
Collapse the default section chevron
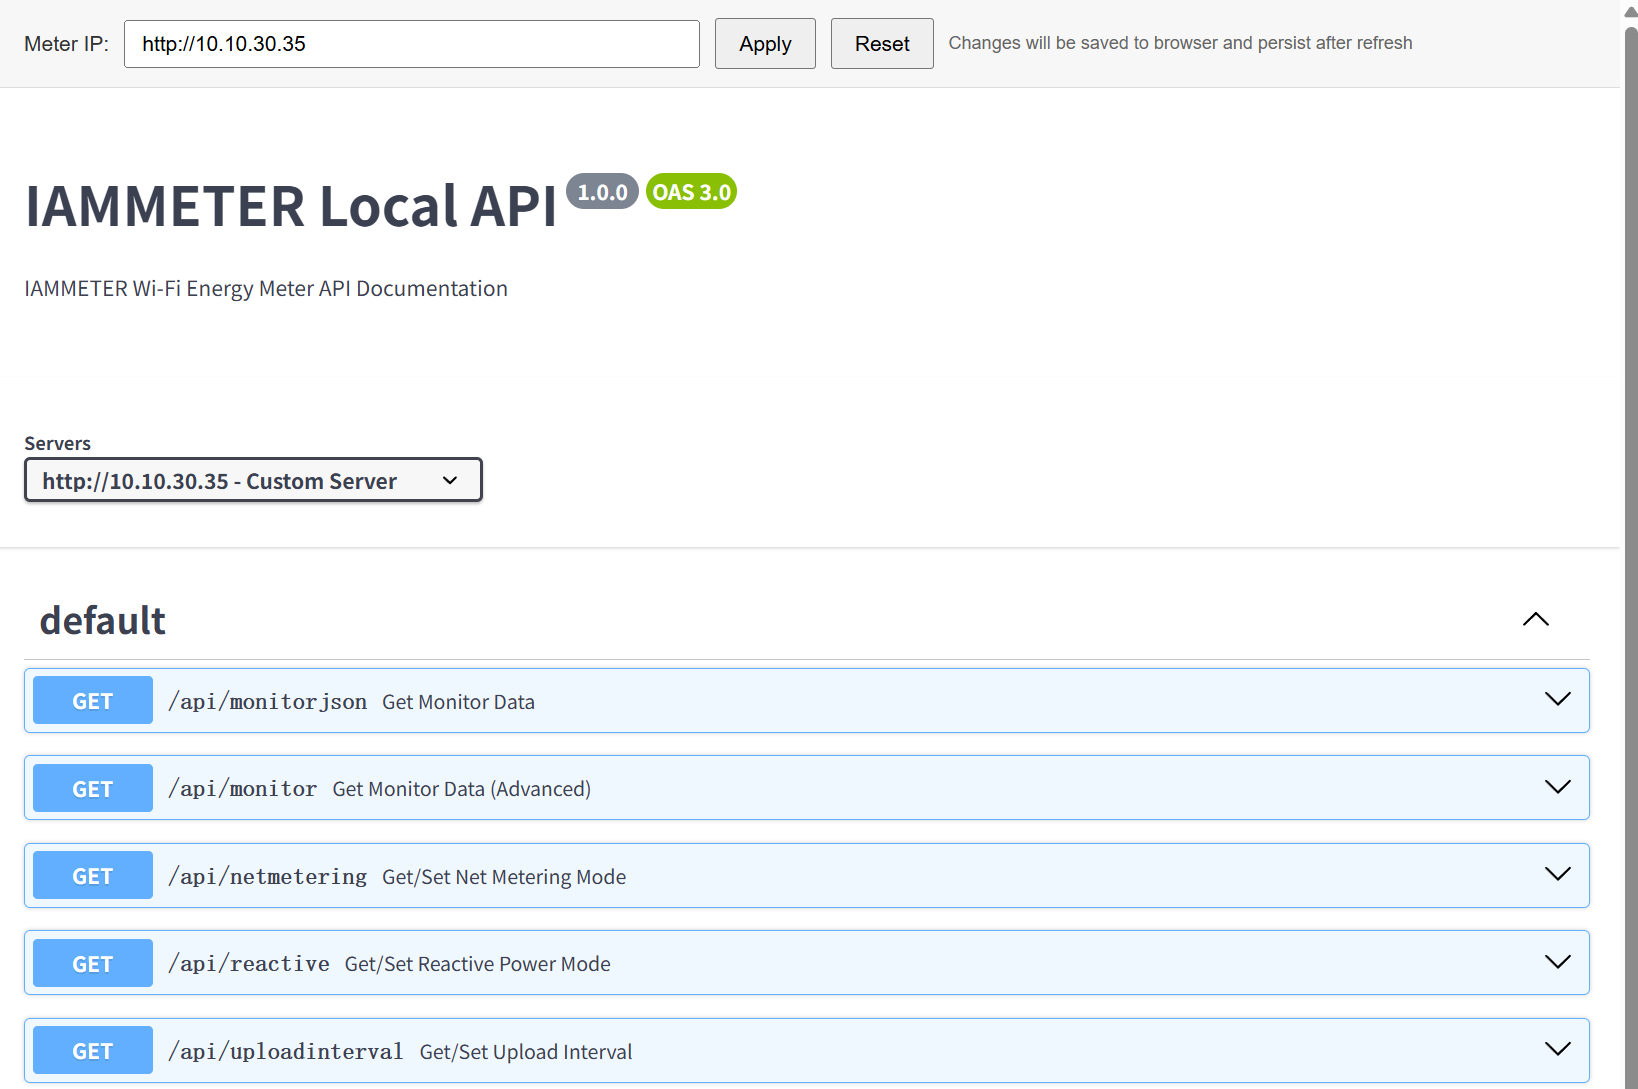(1535, 620)
